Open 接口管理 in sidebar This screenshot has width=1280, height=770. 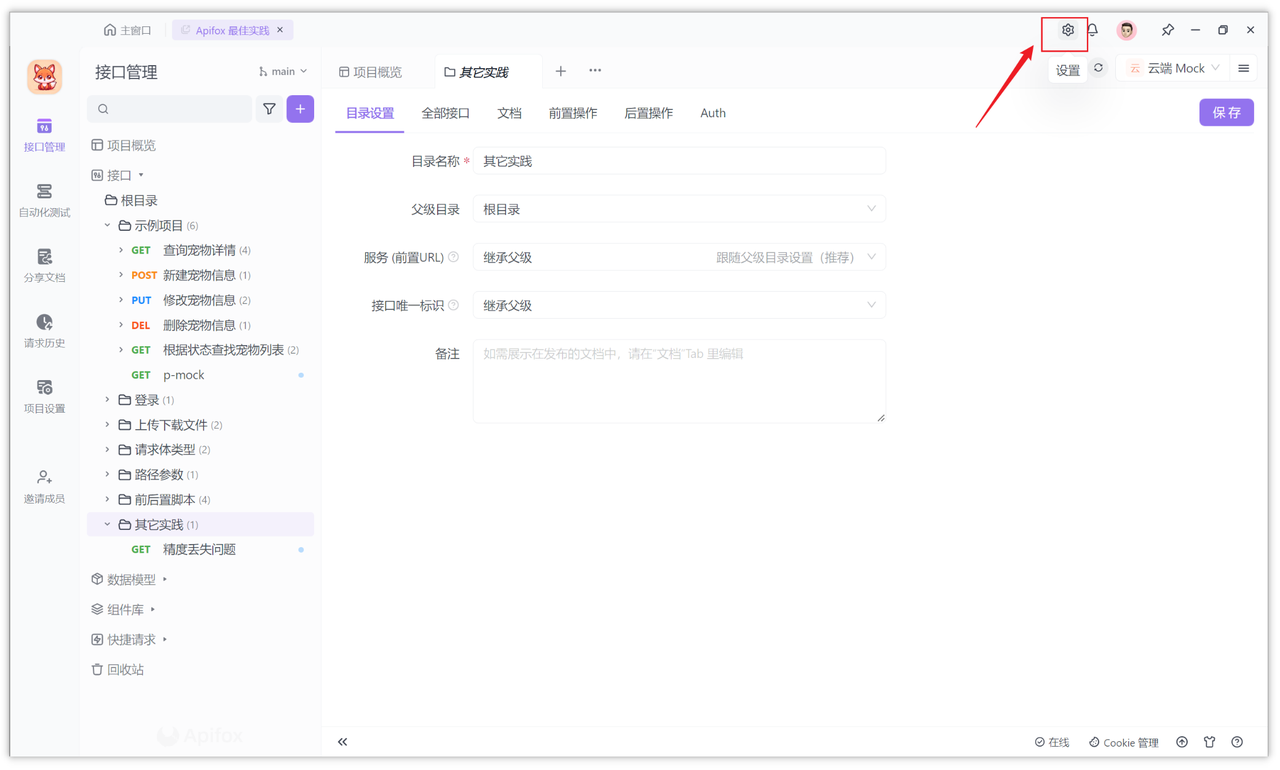coord(44,135)
